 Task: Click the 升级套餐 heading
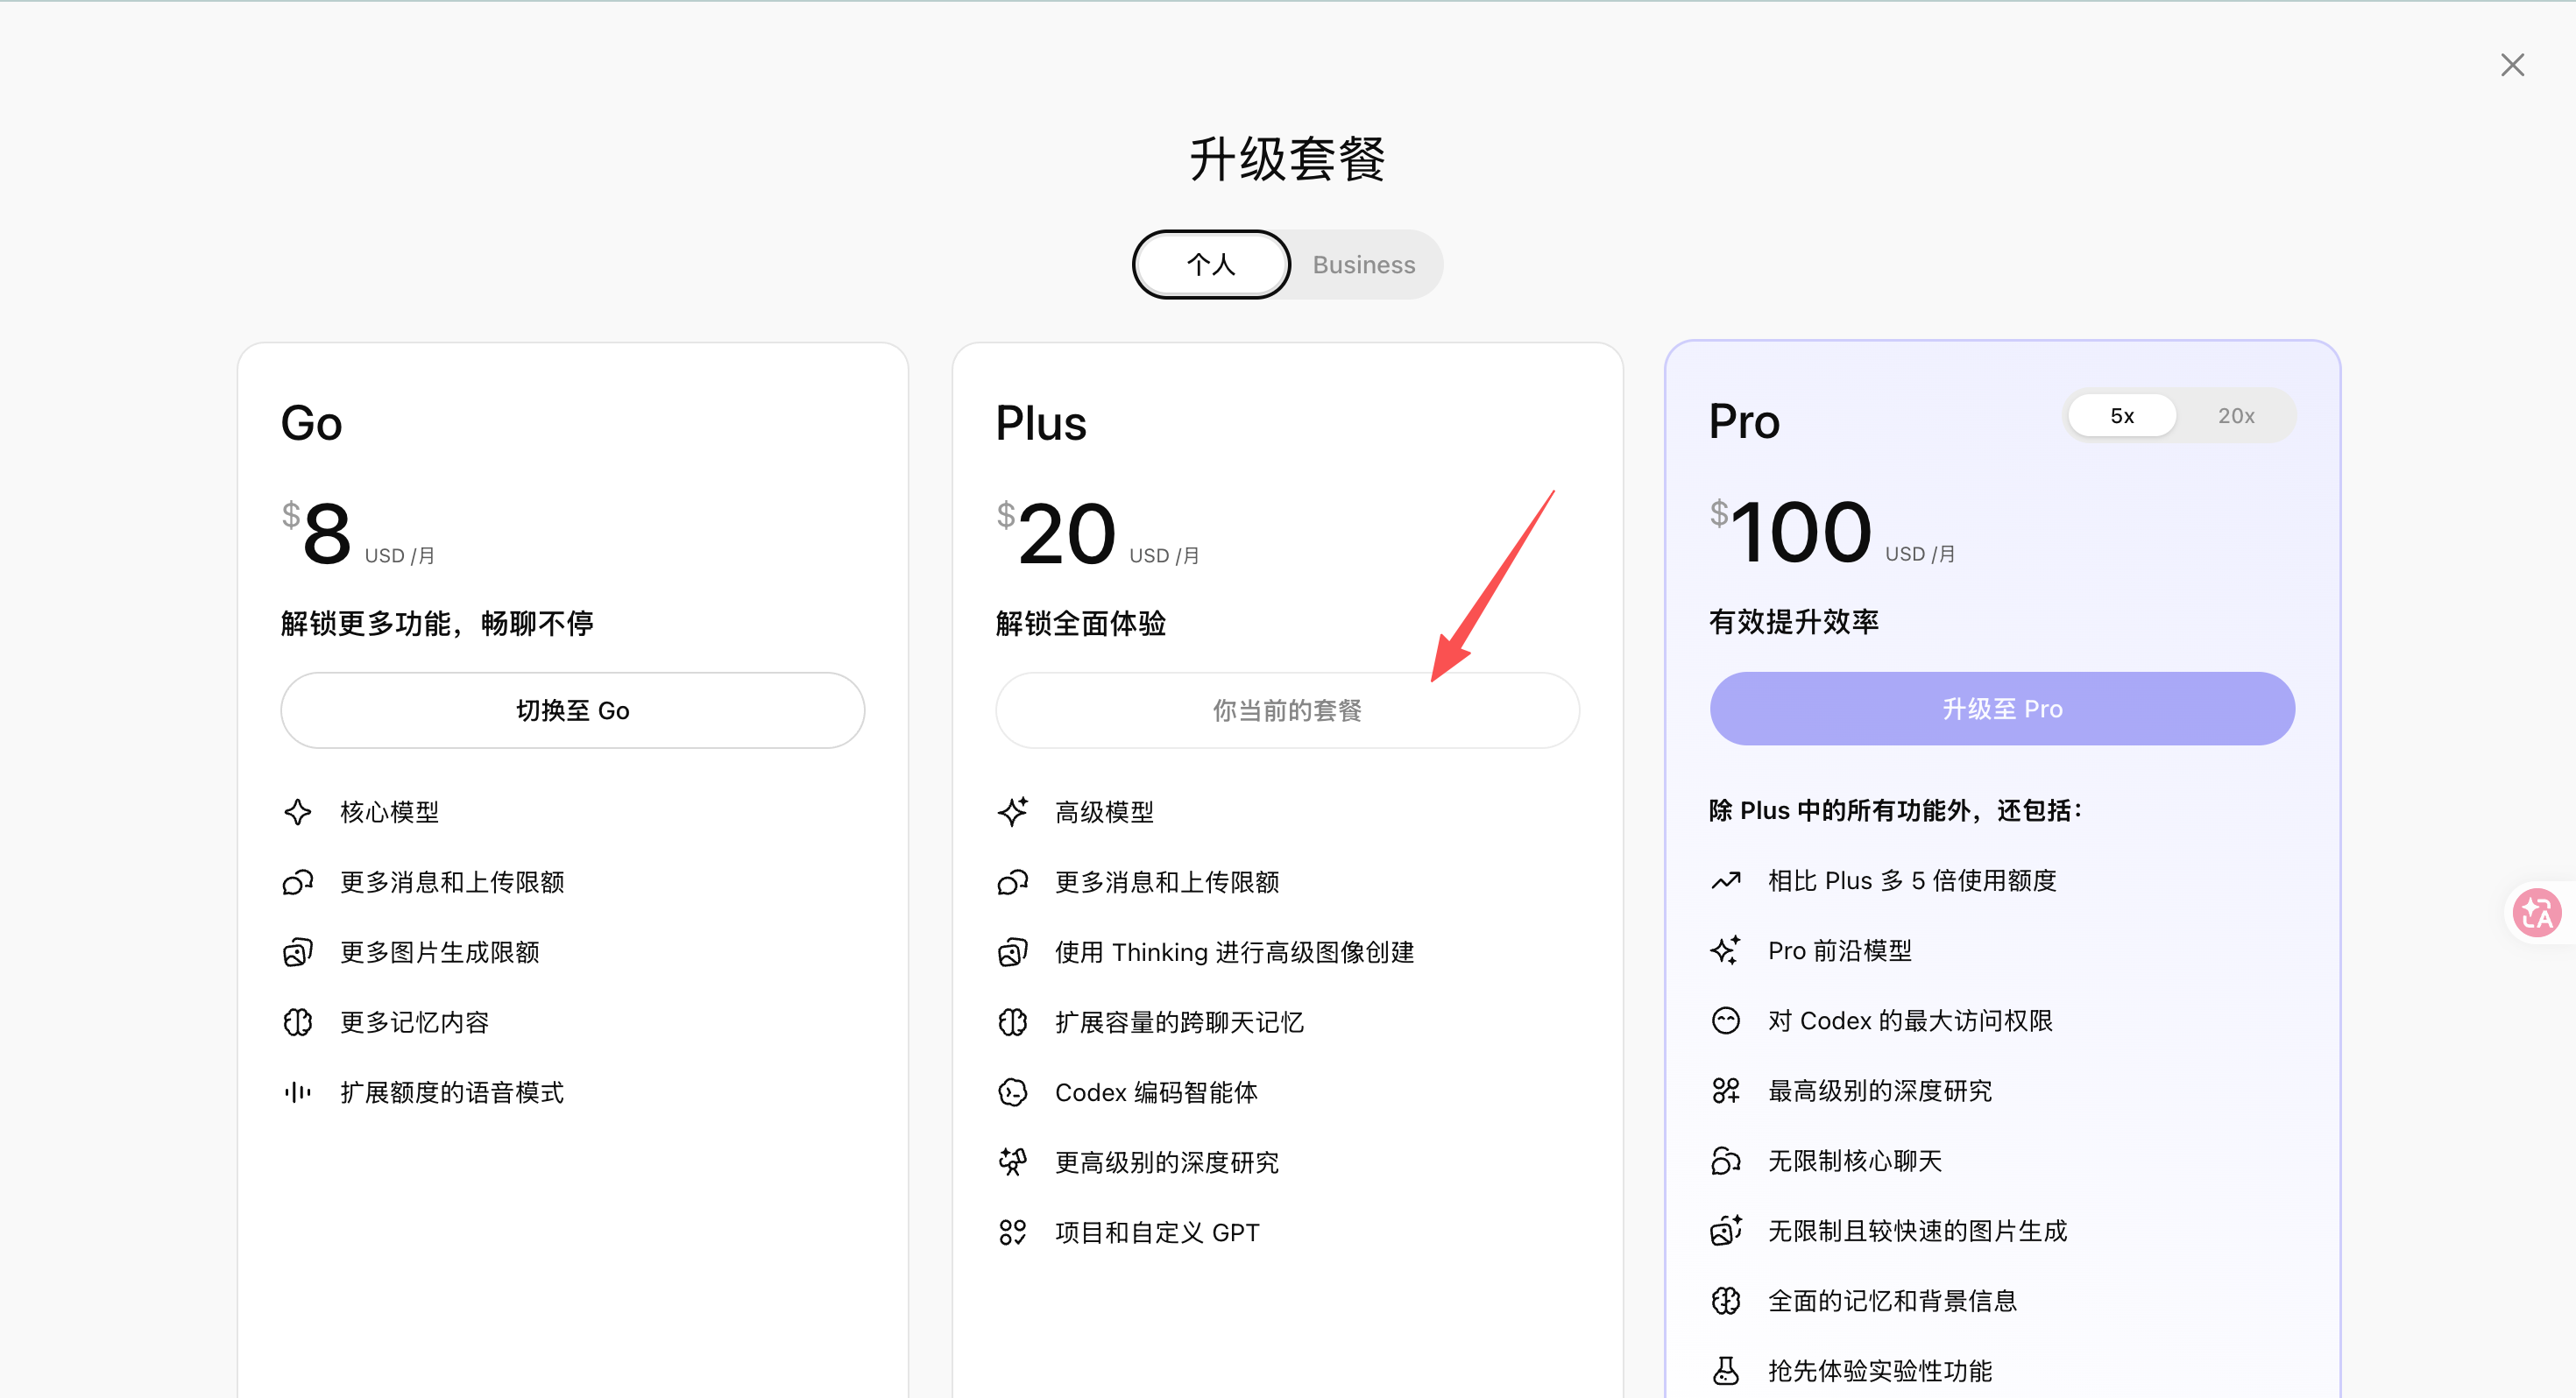point(1287,159)
